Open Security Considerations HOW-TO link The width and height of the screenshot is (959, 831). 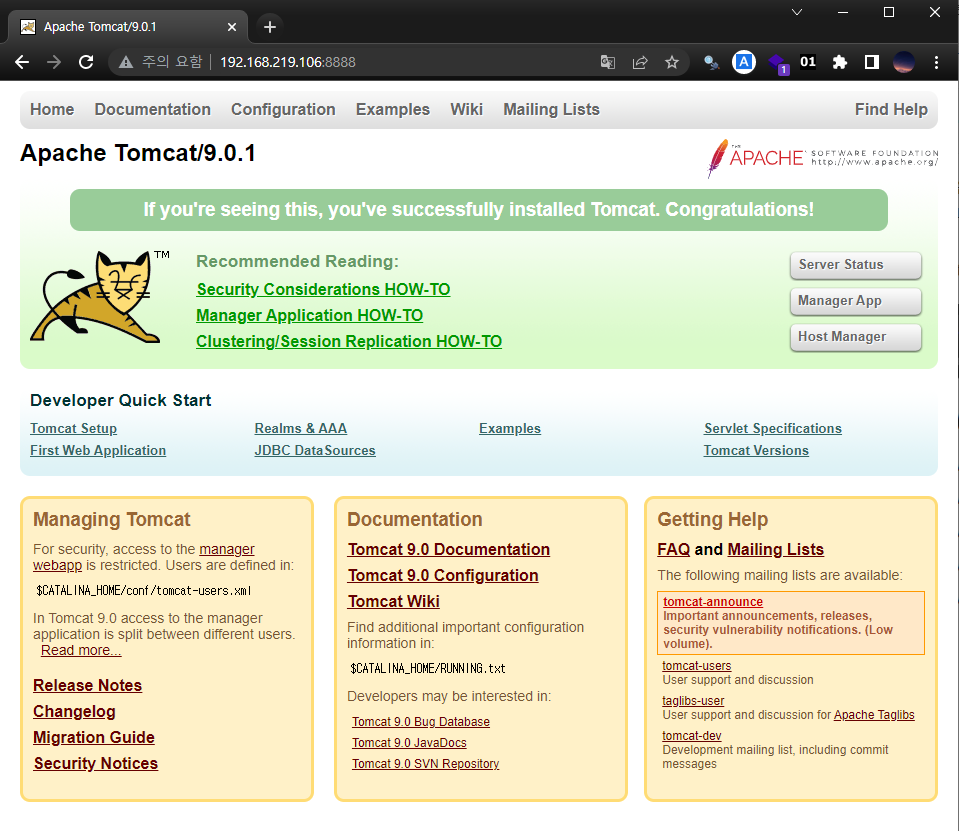click(x=323, y=289)
